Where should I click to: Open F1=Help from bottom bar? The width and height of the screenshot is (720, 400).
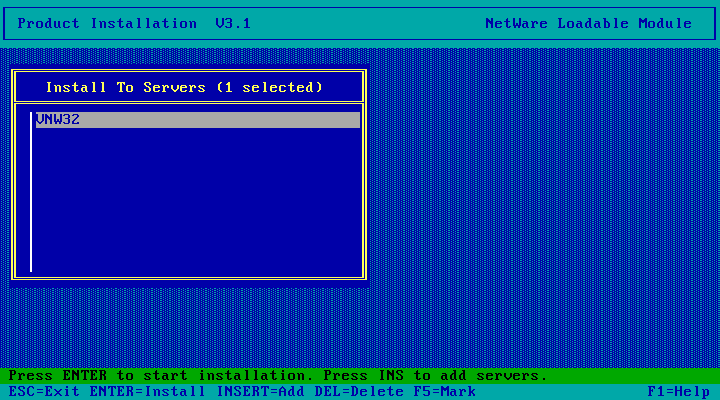[x=678, y=392]
